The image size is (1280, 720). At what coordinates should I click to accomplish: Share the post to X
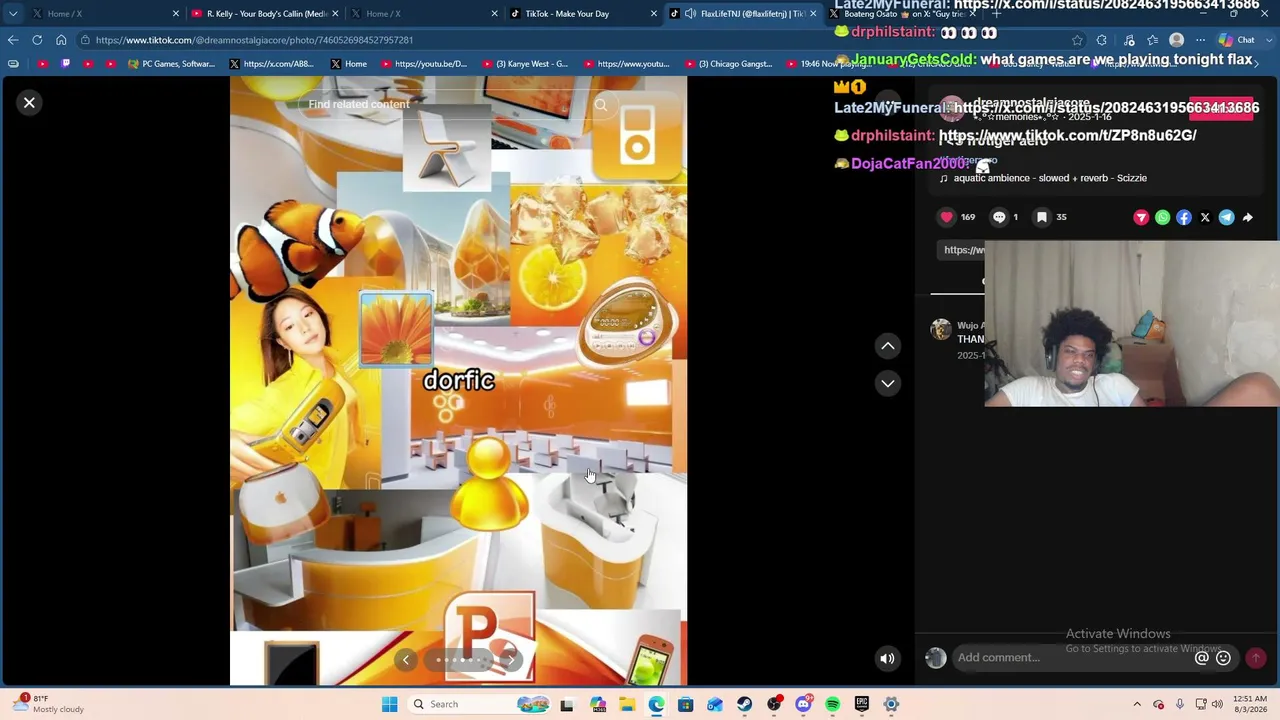tap(1205, 217)
